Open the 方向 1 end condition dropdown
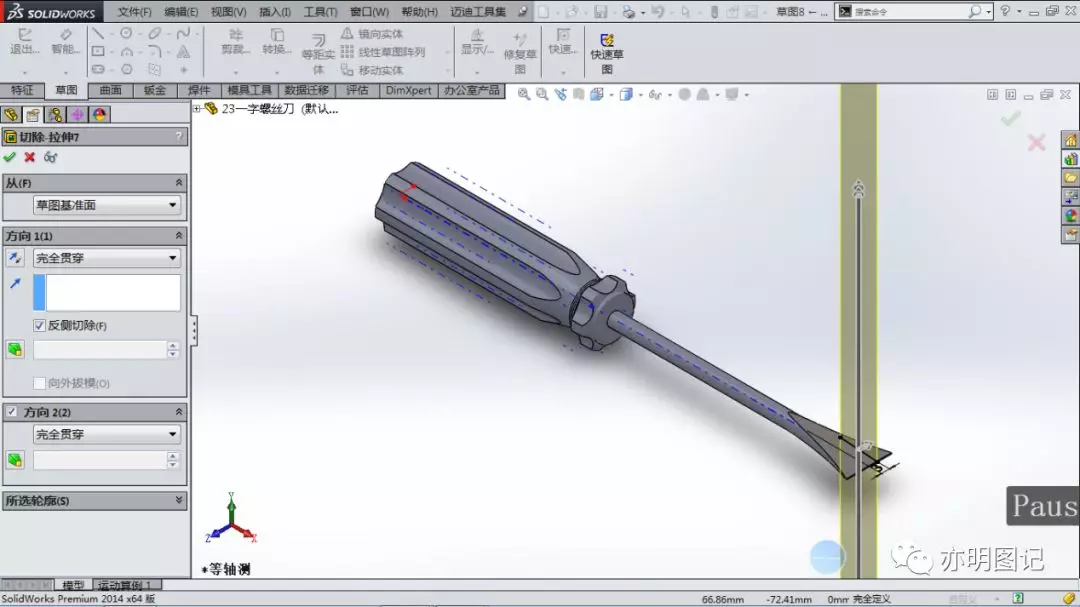The width and height of the screenshot is (1080, 607). click(x=106, y=258)
